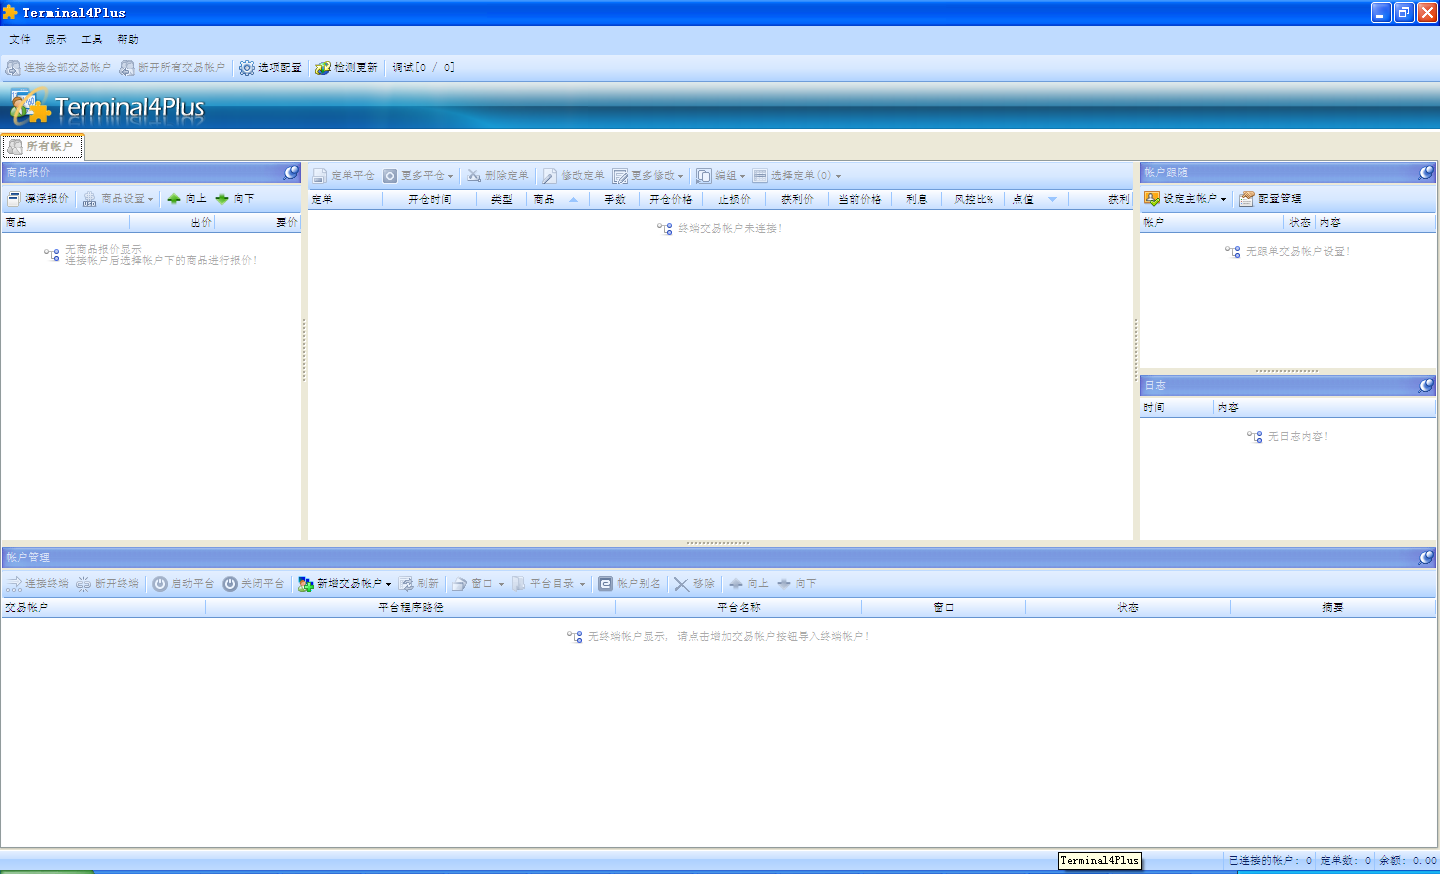Click the 连接终端 button

(x=38, y=584)
